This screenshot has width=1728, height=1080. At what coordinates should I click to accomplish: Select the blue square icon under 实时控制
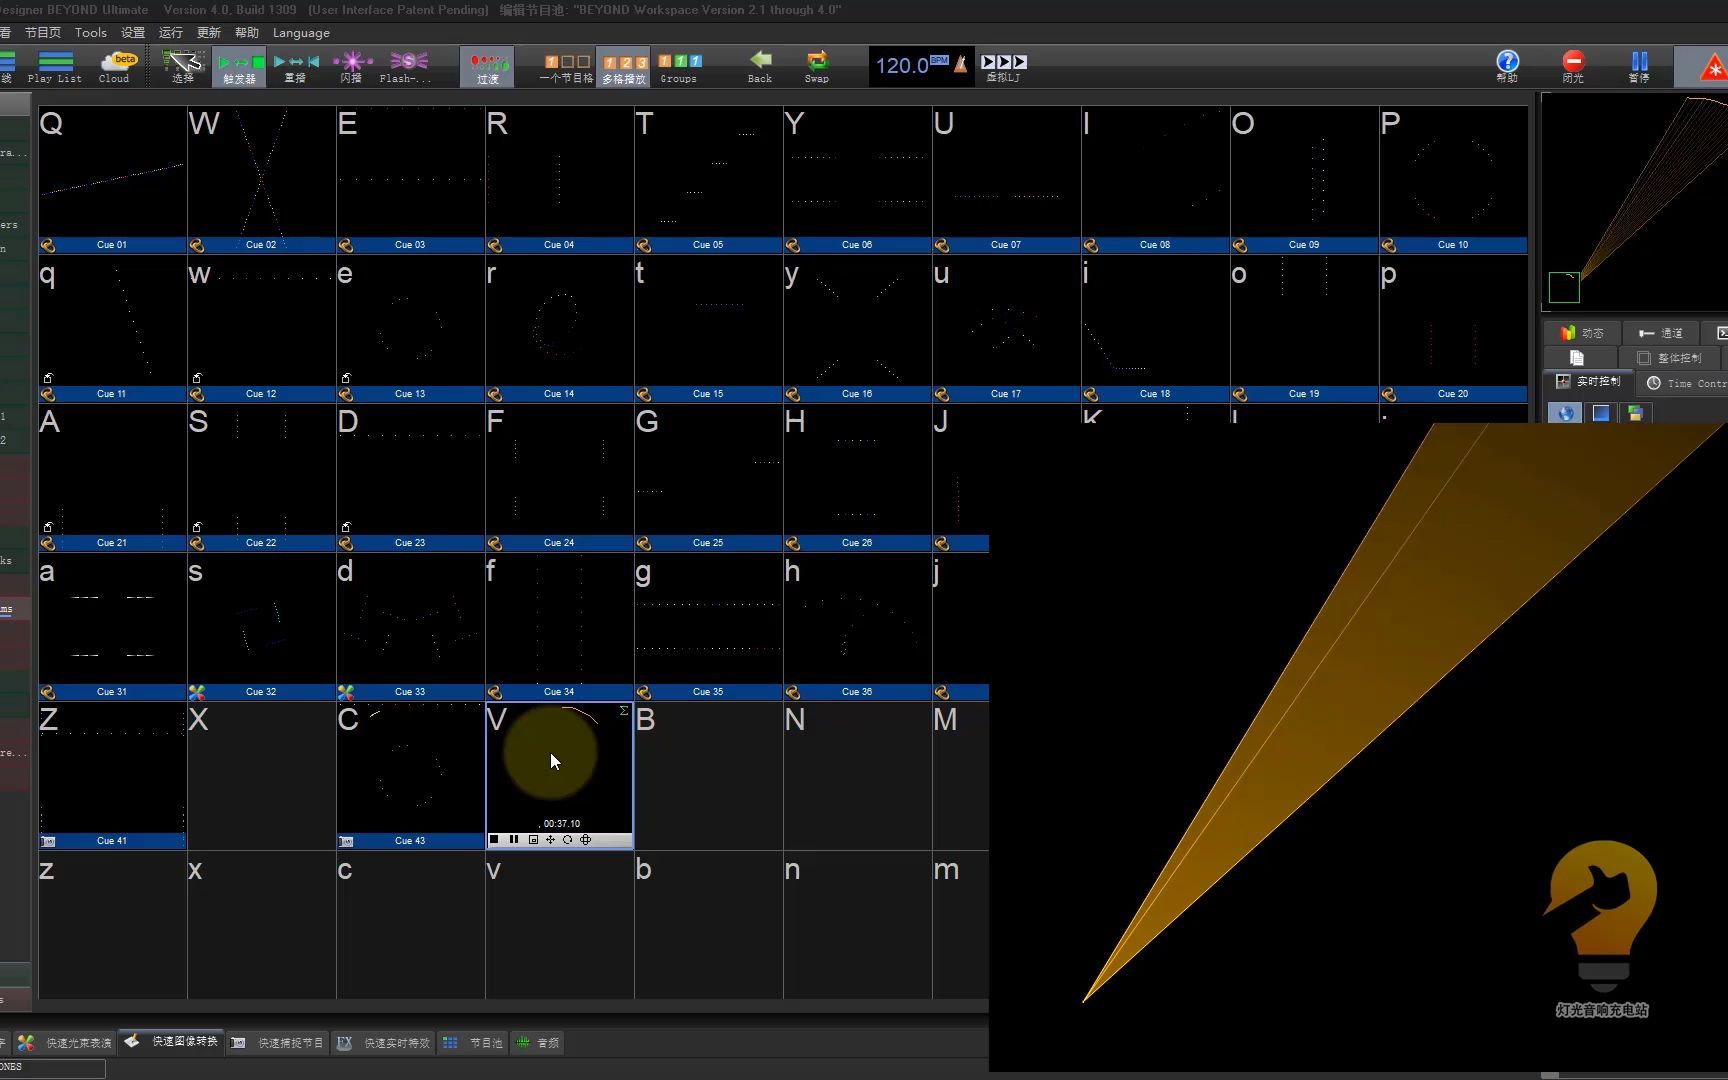coord(1601,413)
